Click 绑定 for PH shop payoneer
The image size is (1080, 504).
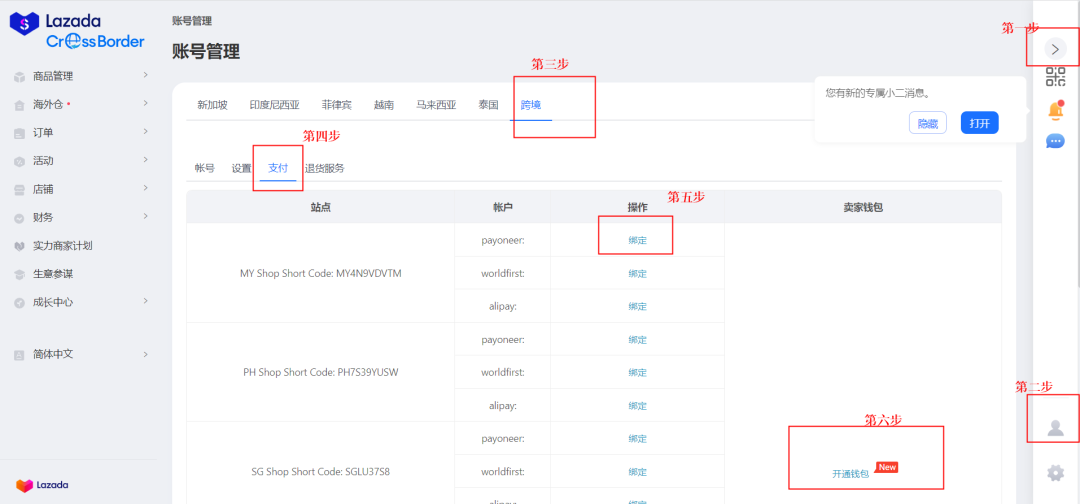[638, 339]
